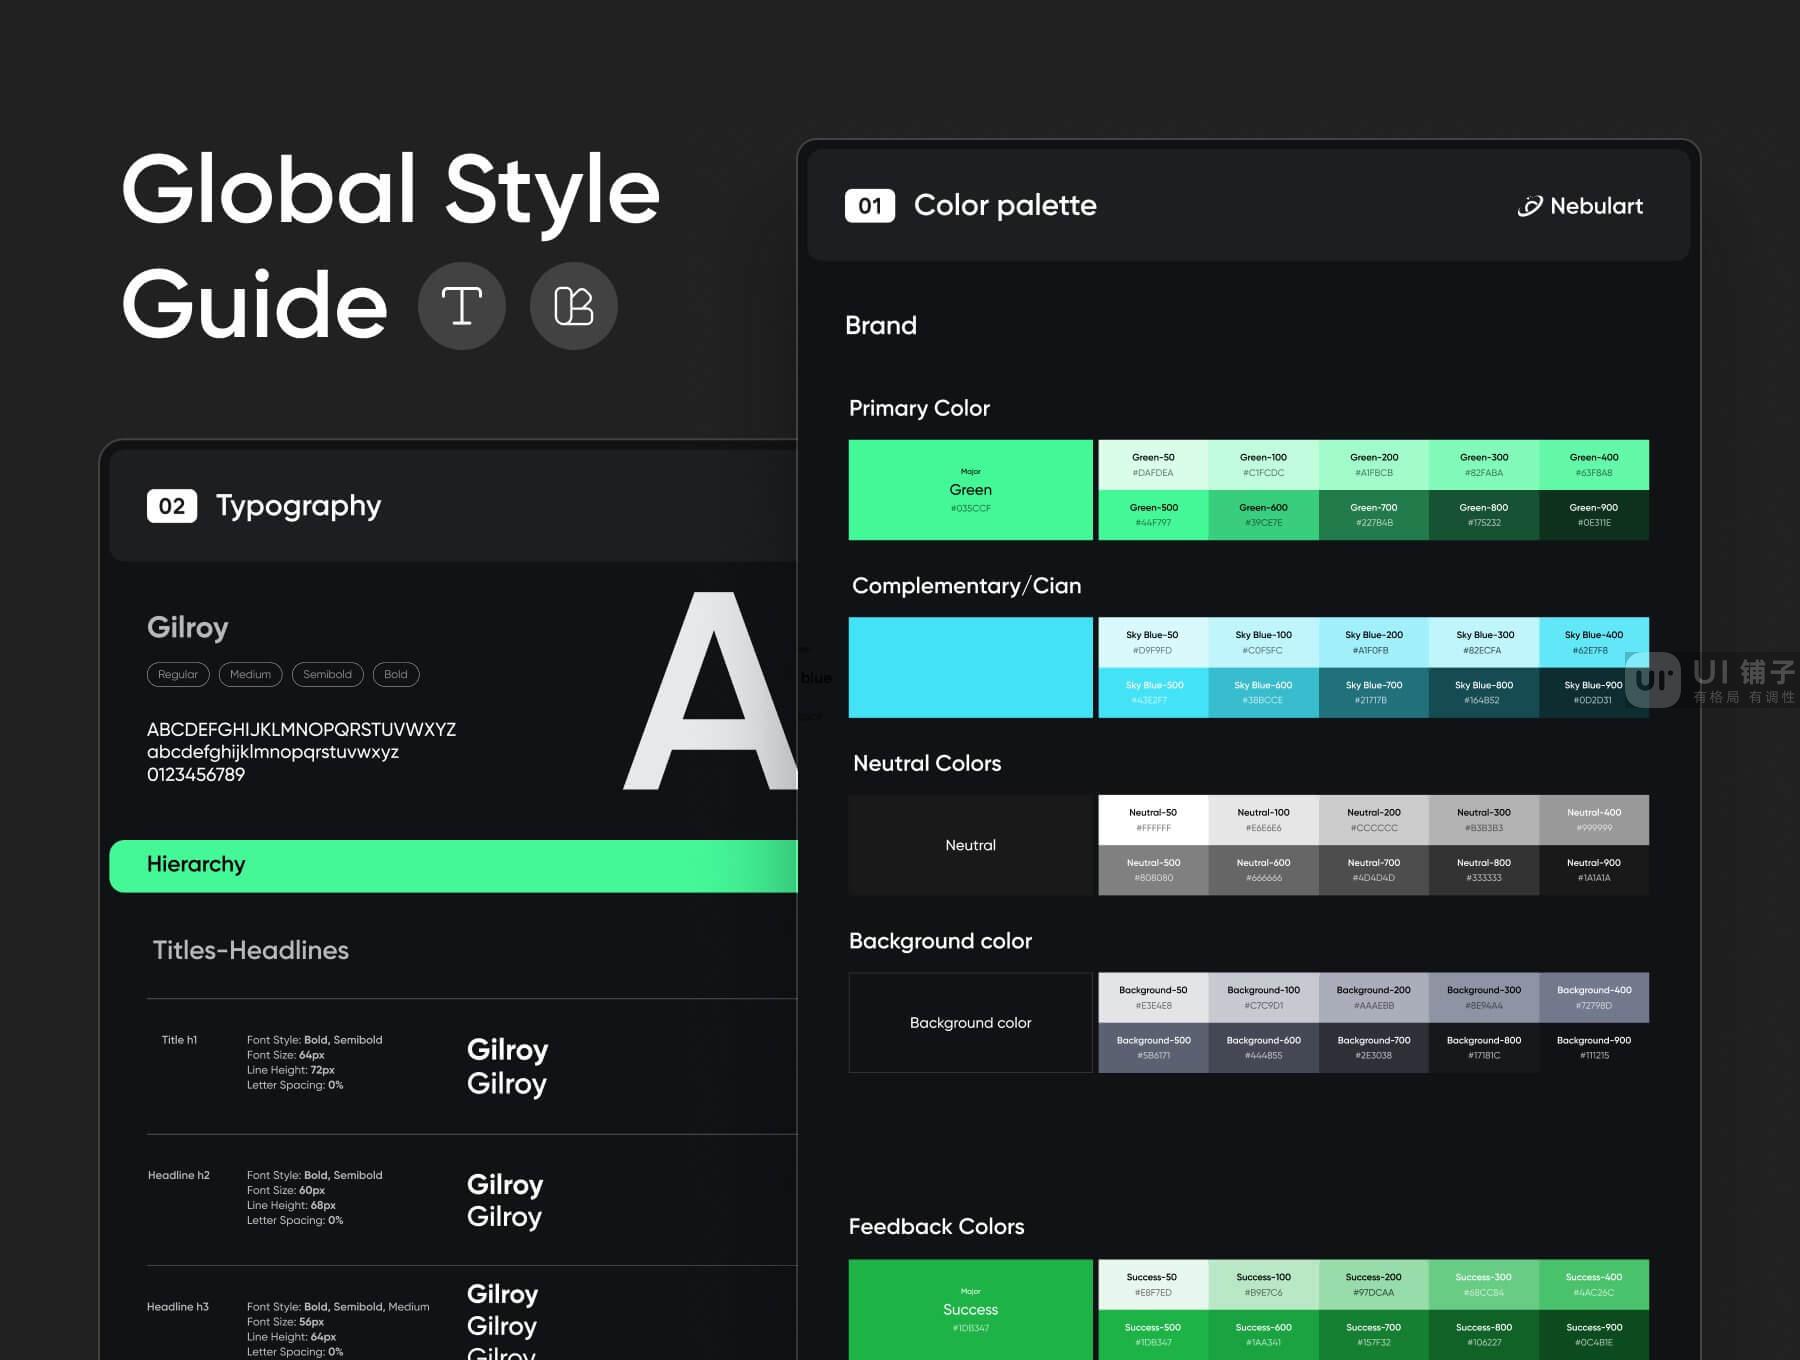Pick the Neutral-900 swatch
1800x1360 pixels.
click(x=1594, y=870)
